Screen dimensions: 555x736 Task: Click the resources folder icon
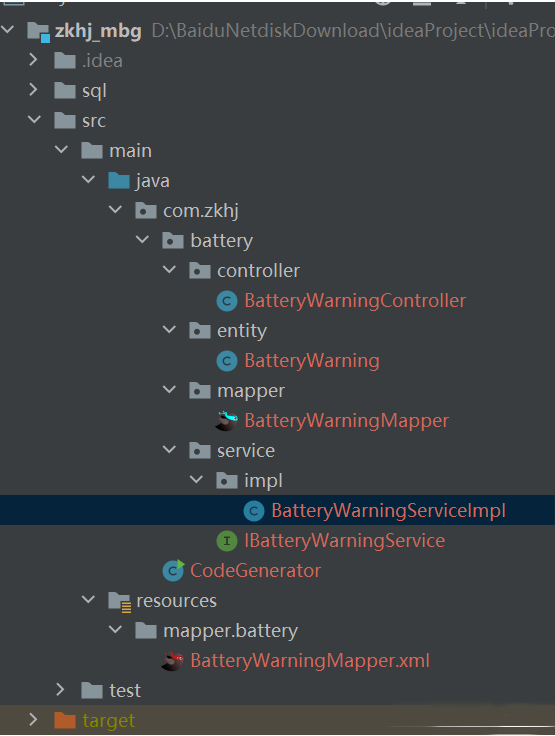(x=119, y=601)
